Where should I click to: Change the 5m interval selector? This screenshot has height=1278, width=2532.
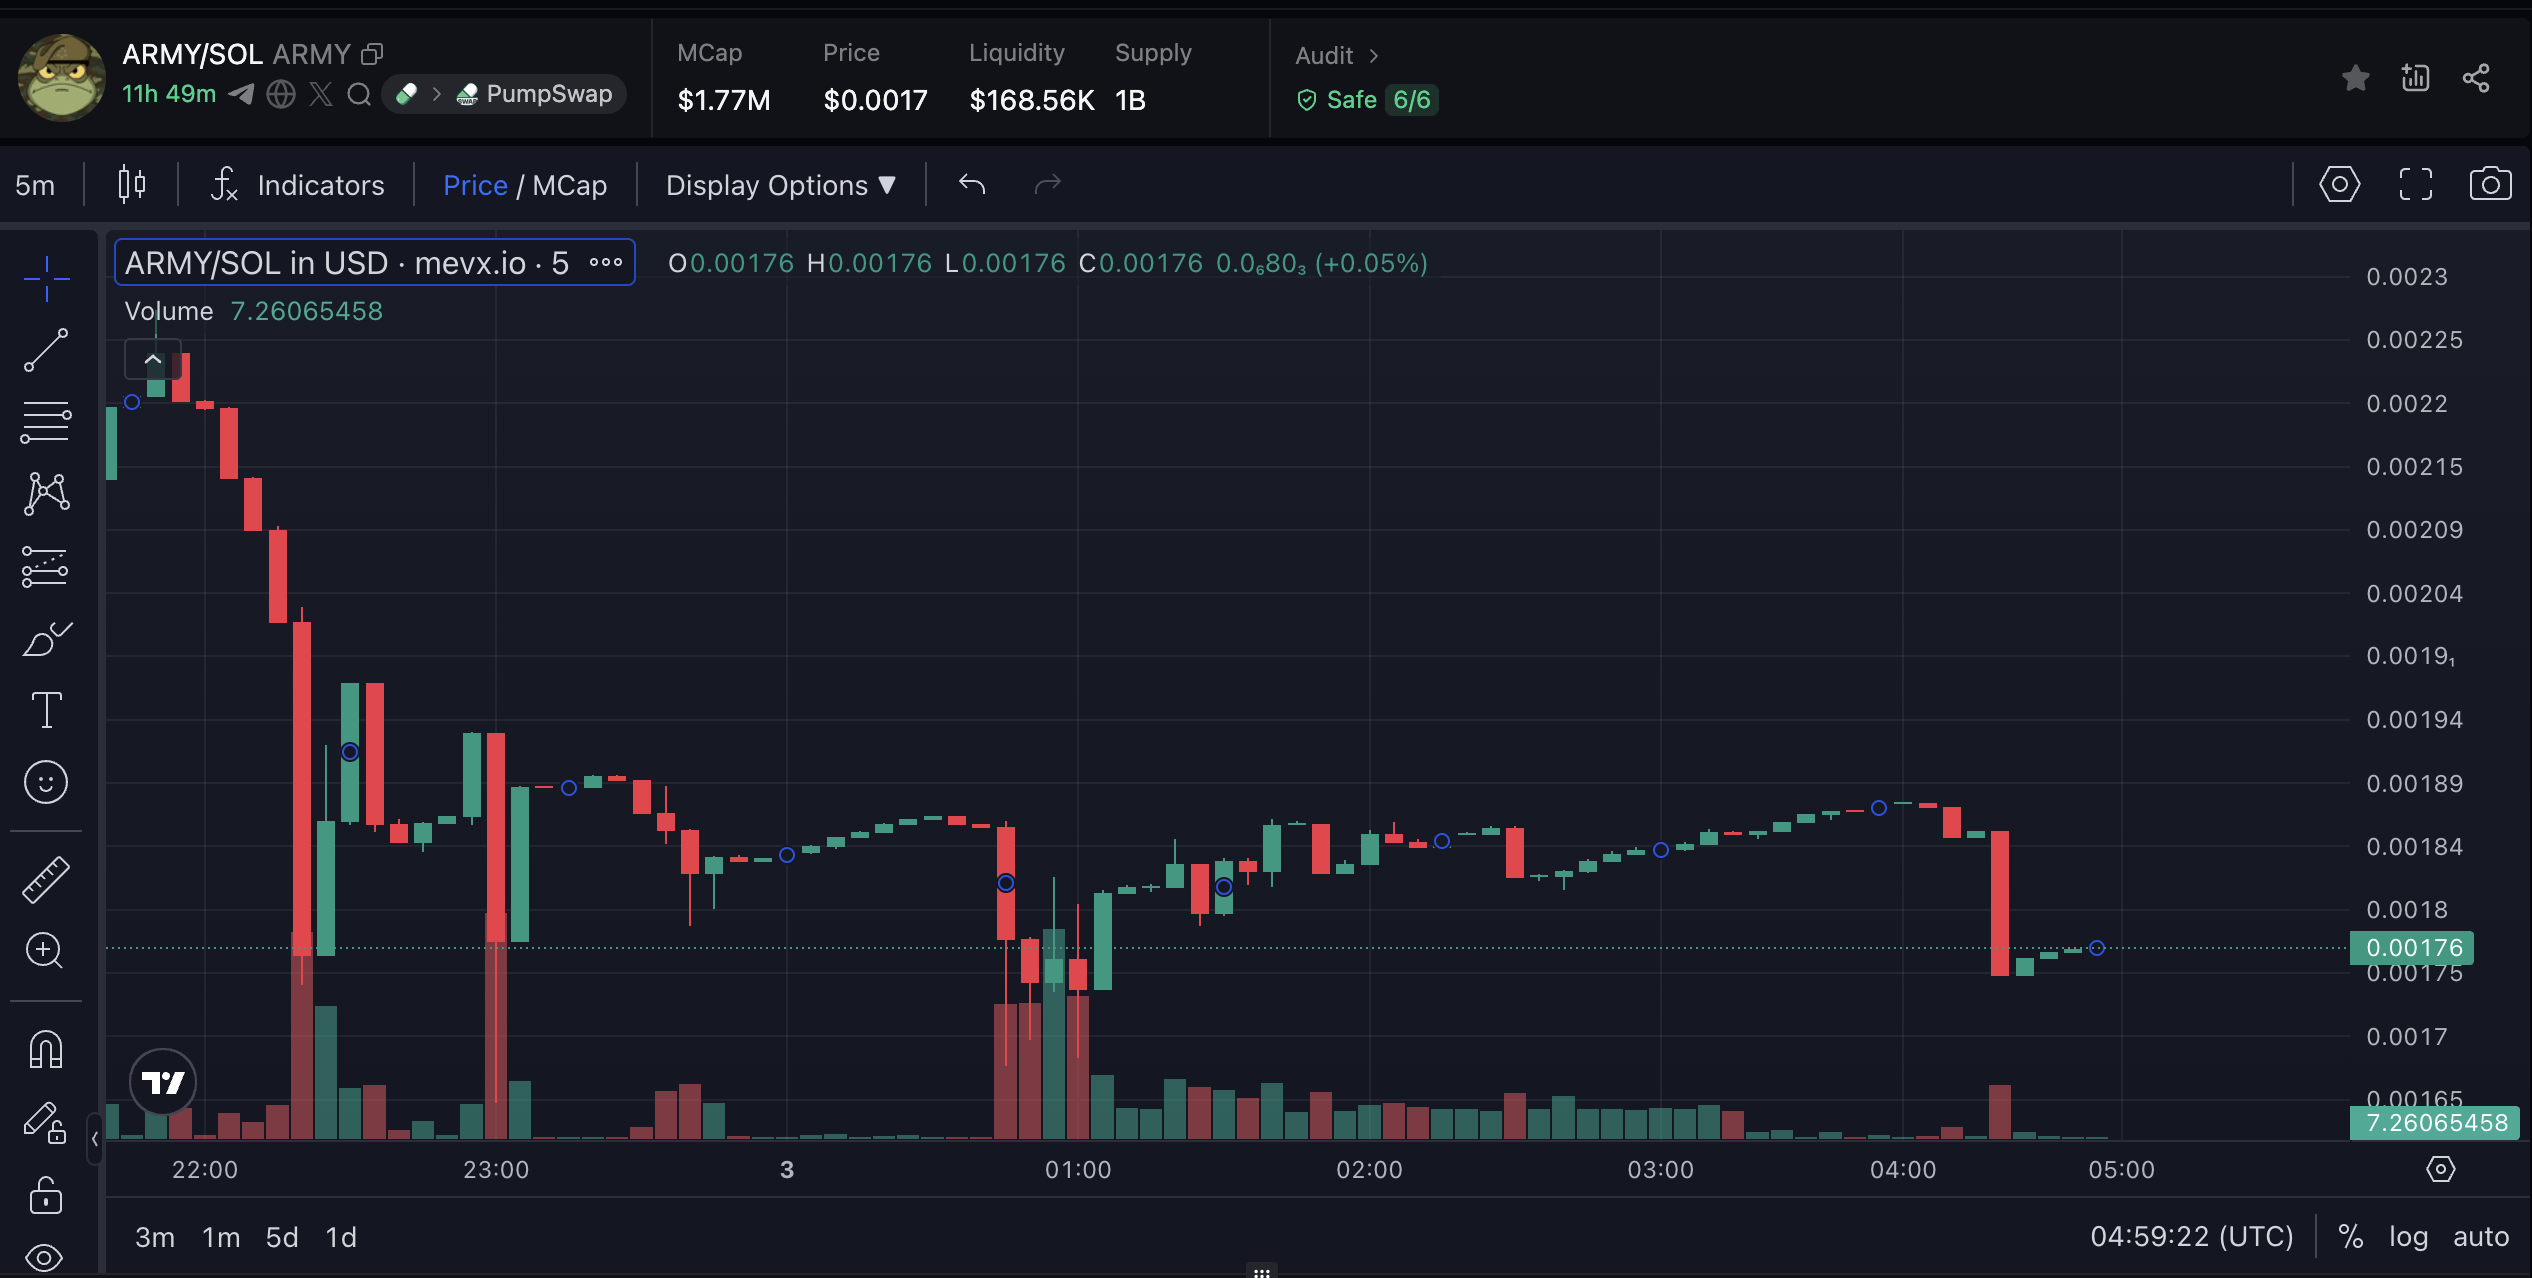tap(35, 185)
